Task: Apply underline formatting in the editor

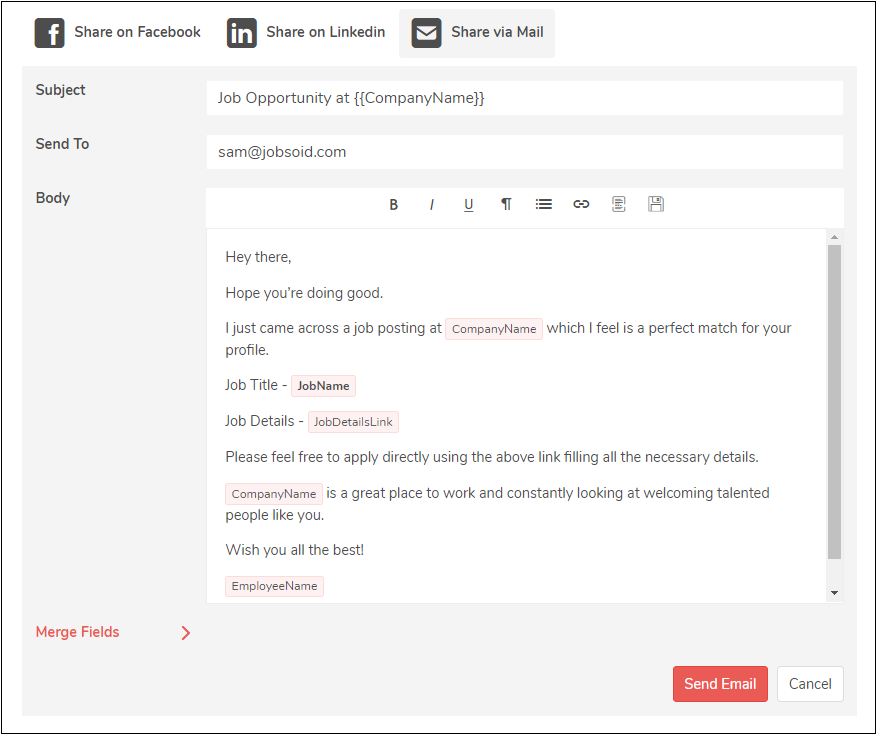Action: (468, 204)
